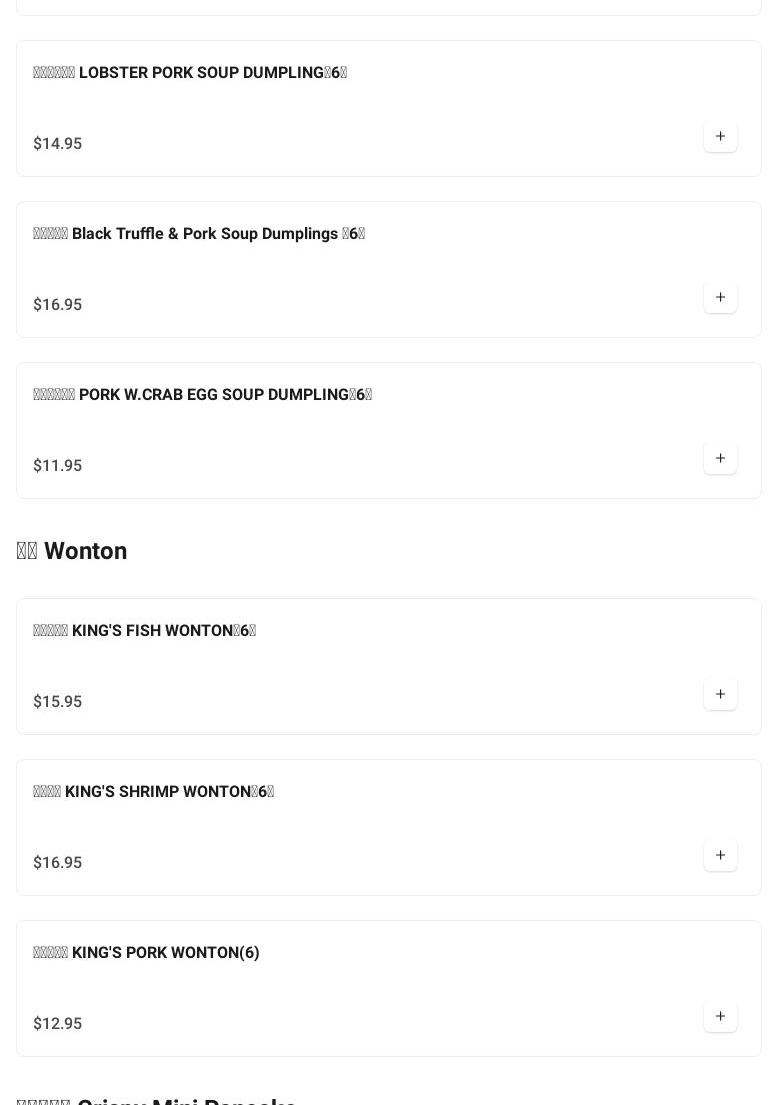Add Pork w. Crab Egg Soup Dumpling
778x1105 pixels.
(x=720, y=459)
